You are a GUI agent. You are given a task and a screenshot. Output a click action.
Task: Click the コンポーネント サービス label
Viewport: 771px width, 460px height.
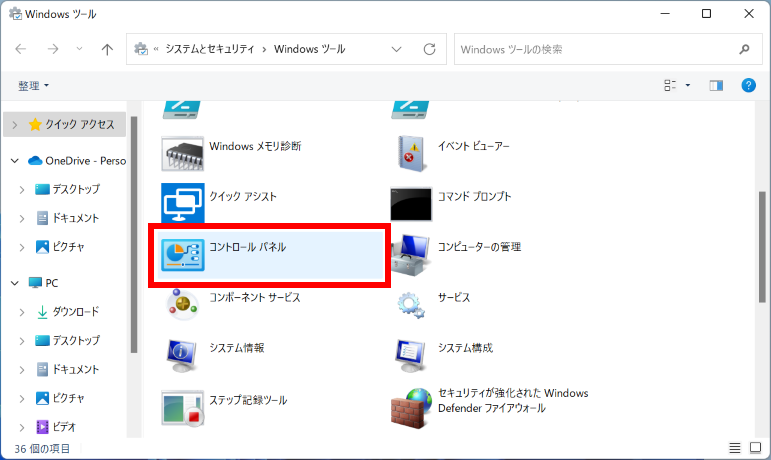click(255, 297)
